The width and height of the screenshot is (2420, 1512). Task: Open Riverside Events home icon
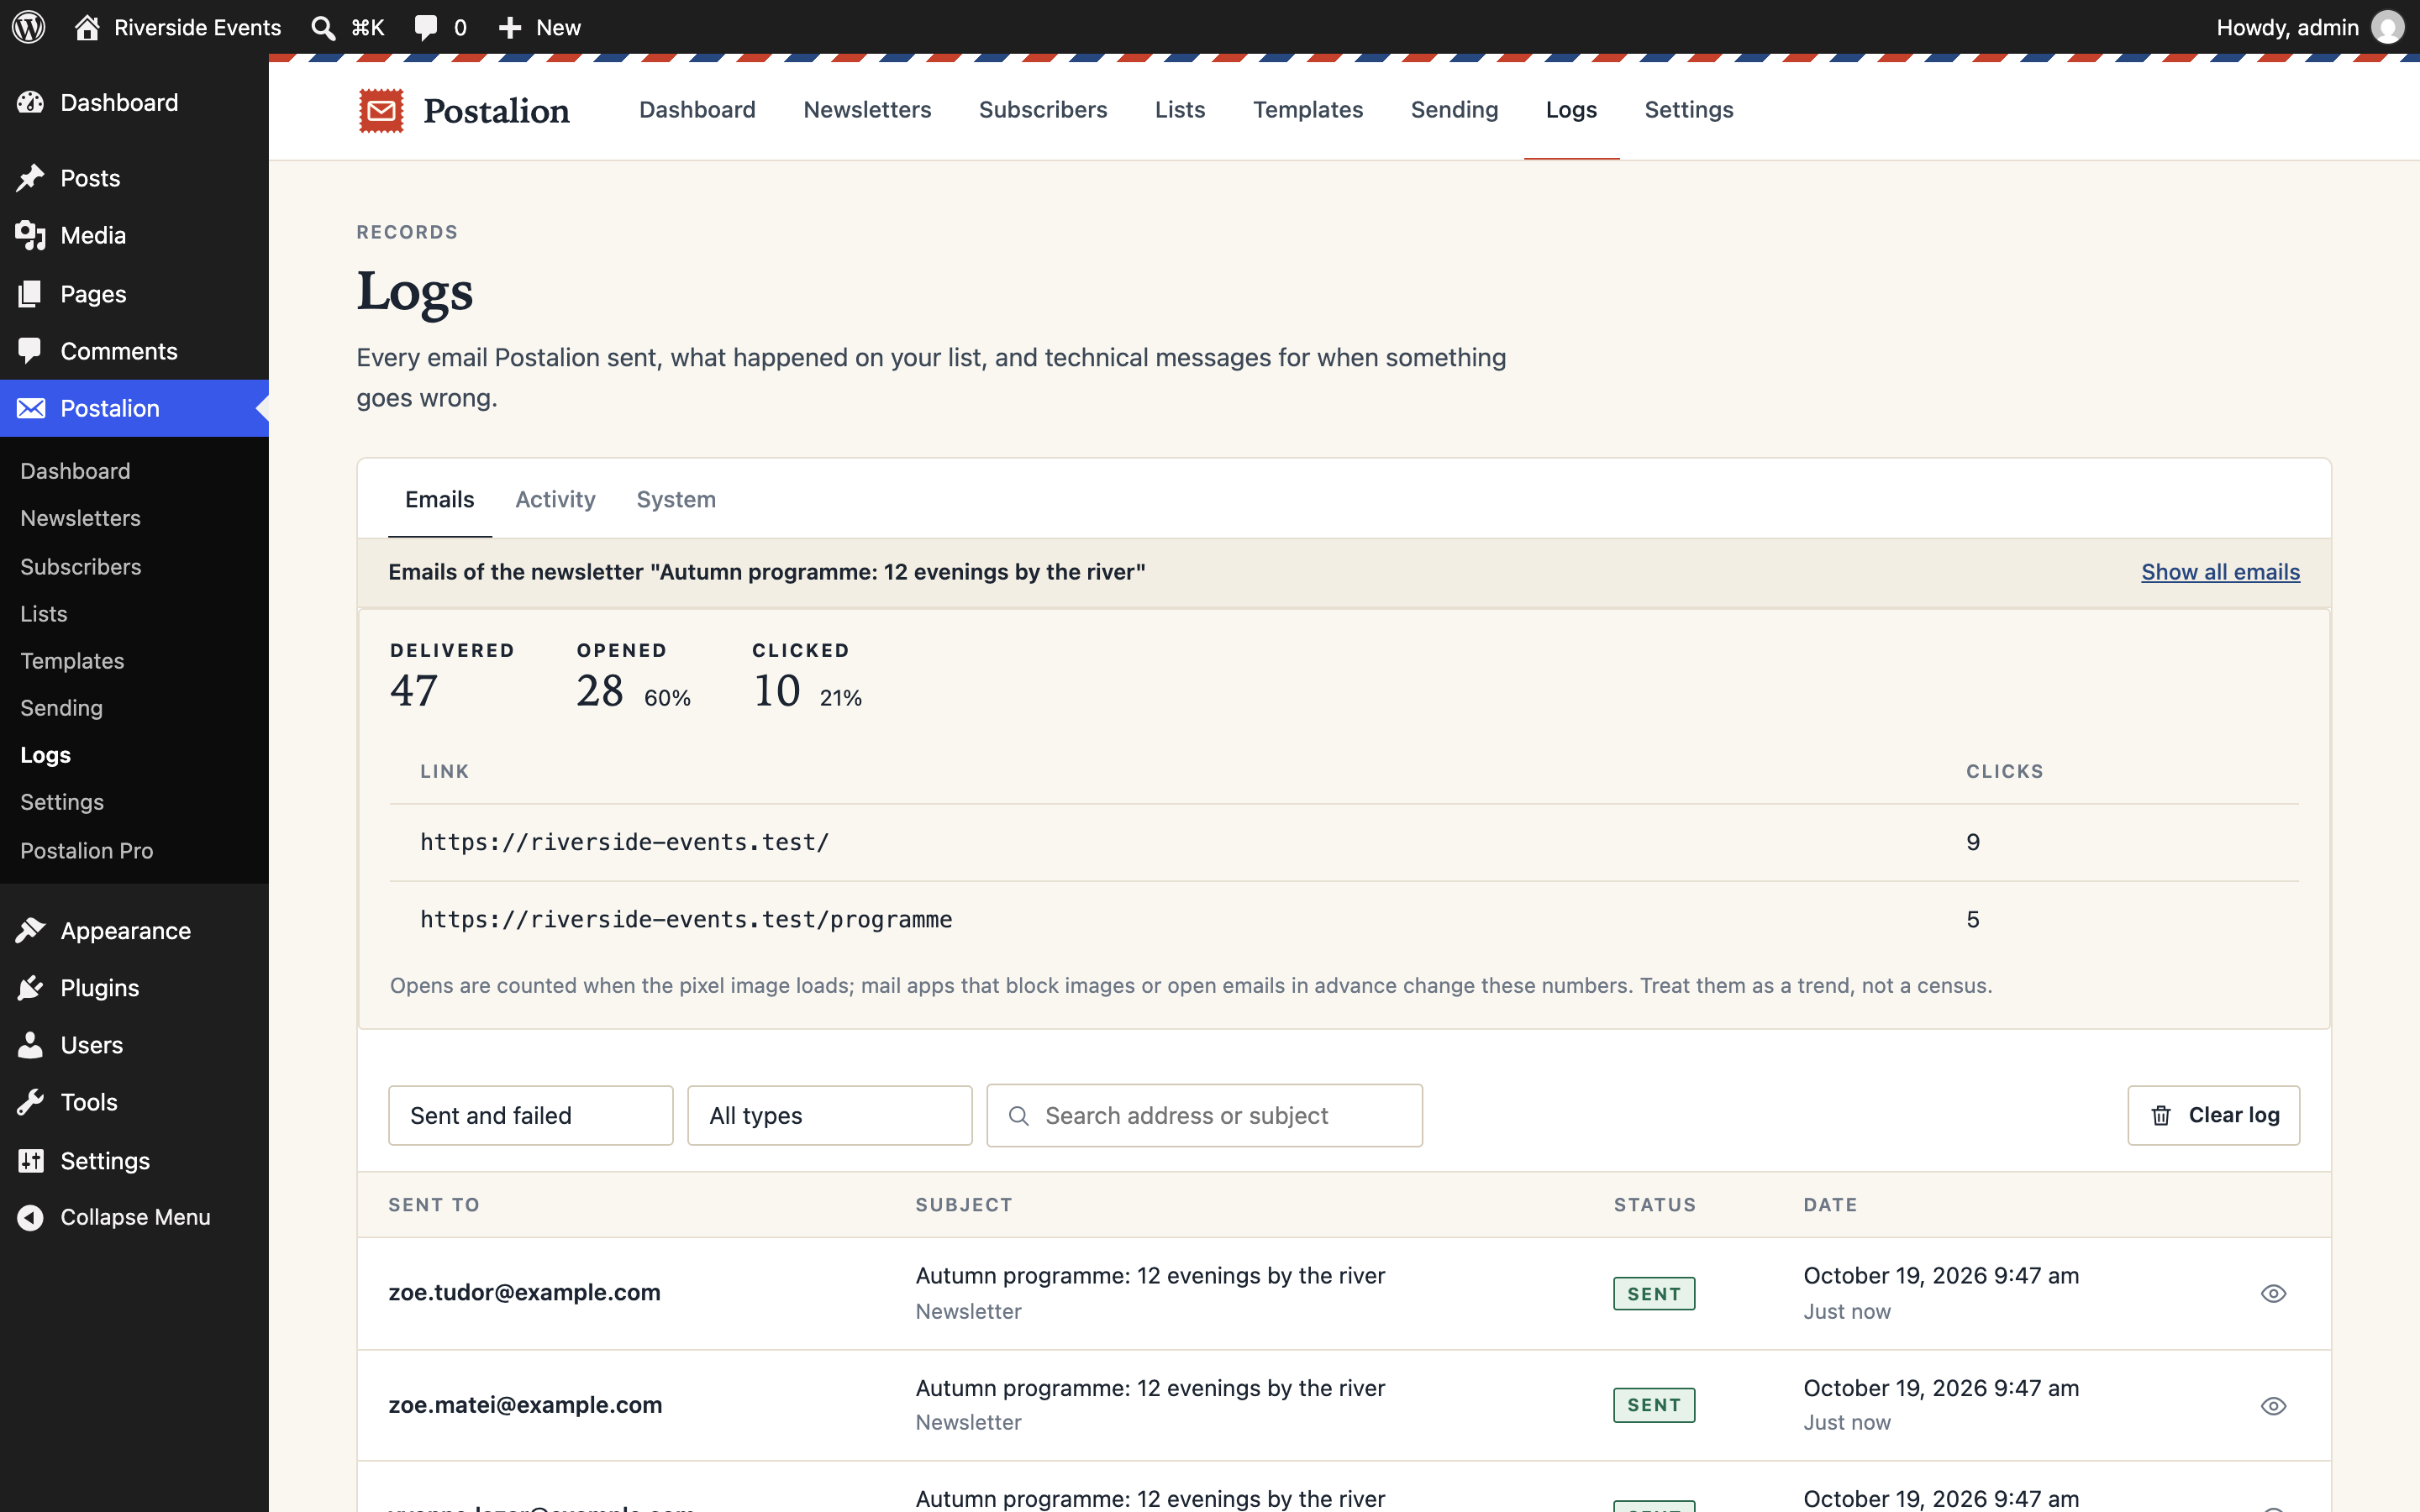[87, 27]
